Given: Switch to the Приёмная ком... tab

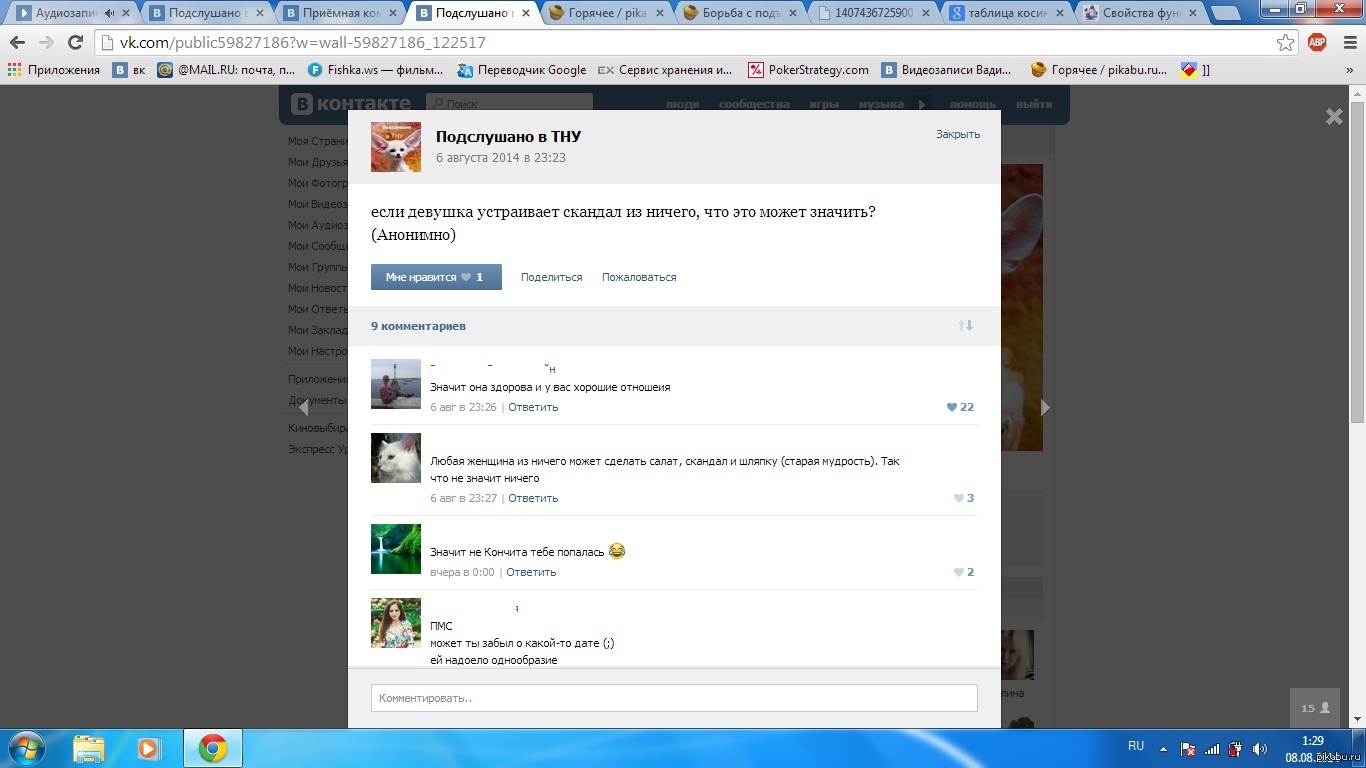Looking at the screenshot, I should 337,14.
